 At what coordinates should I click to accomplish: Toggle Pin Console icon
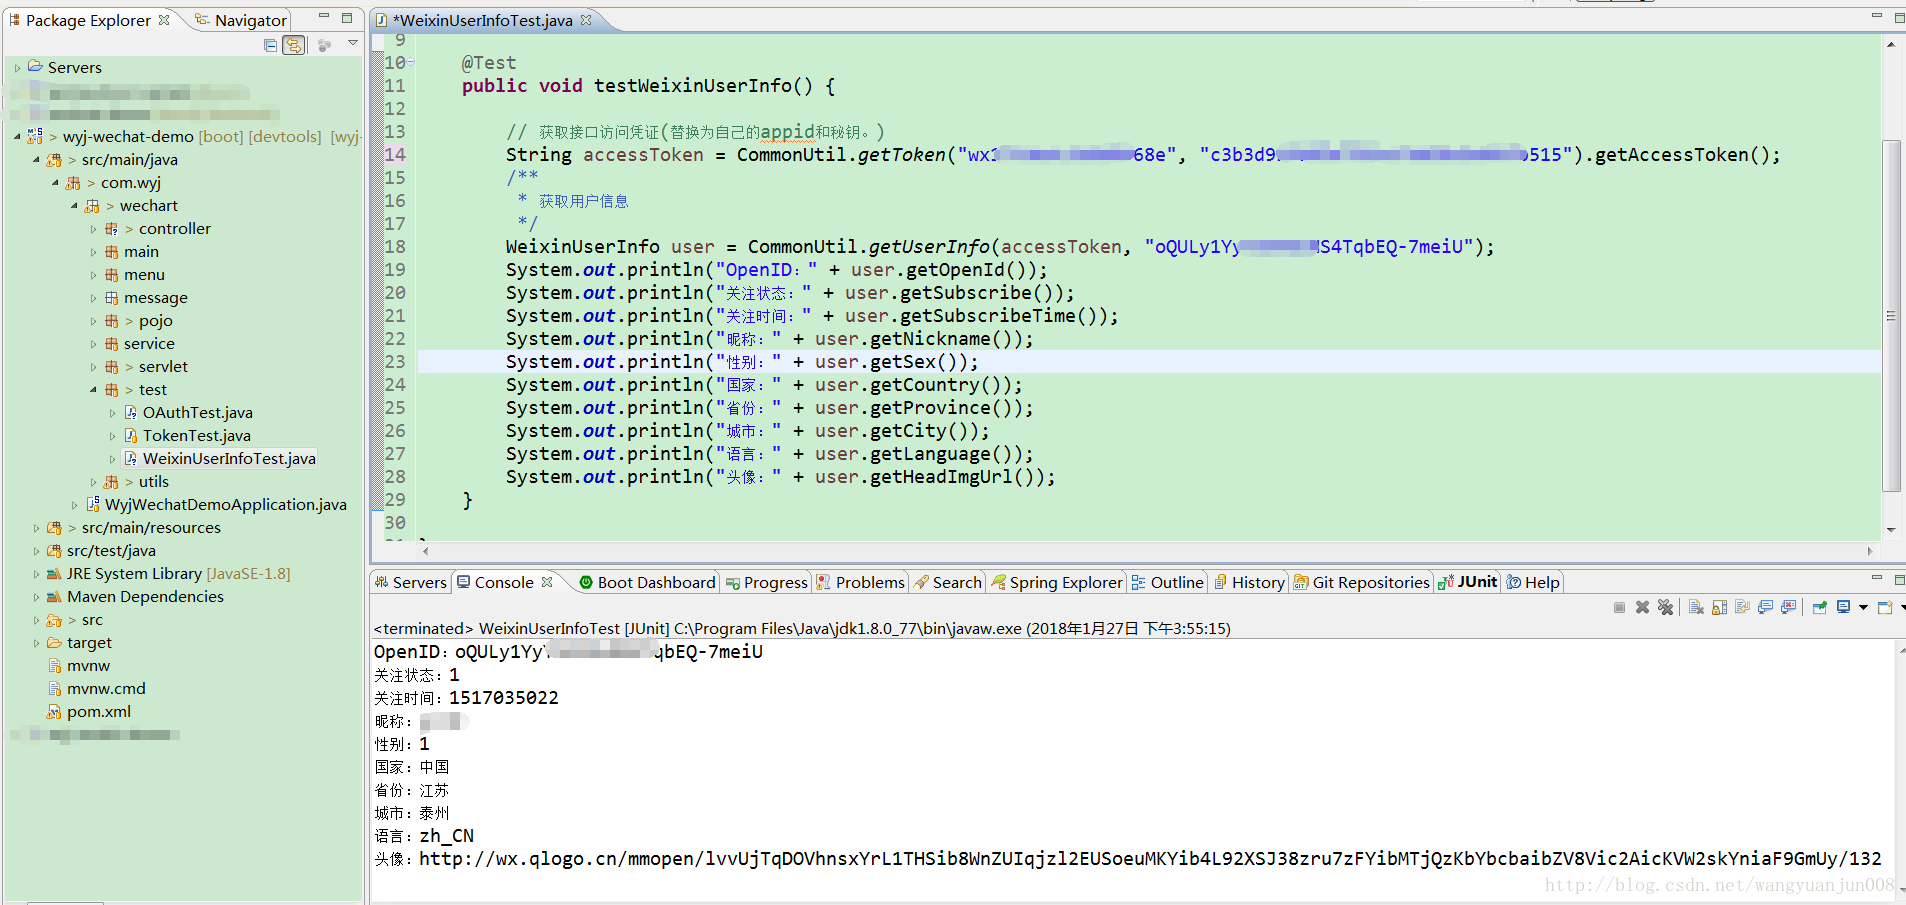[x=1819, y=607]
